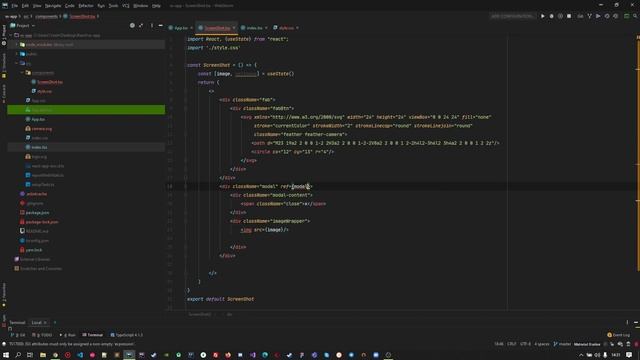Open the Refactor menu
Viewport: 640px width, 360px height.
[86, 6]
